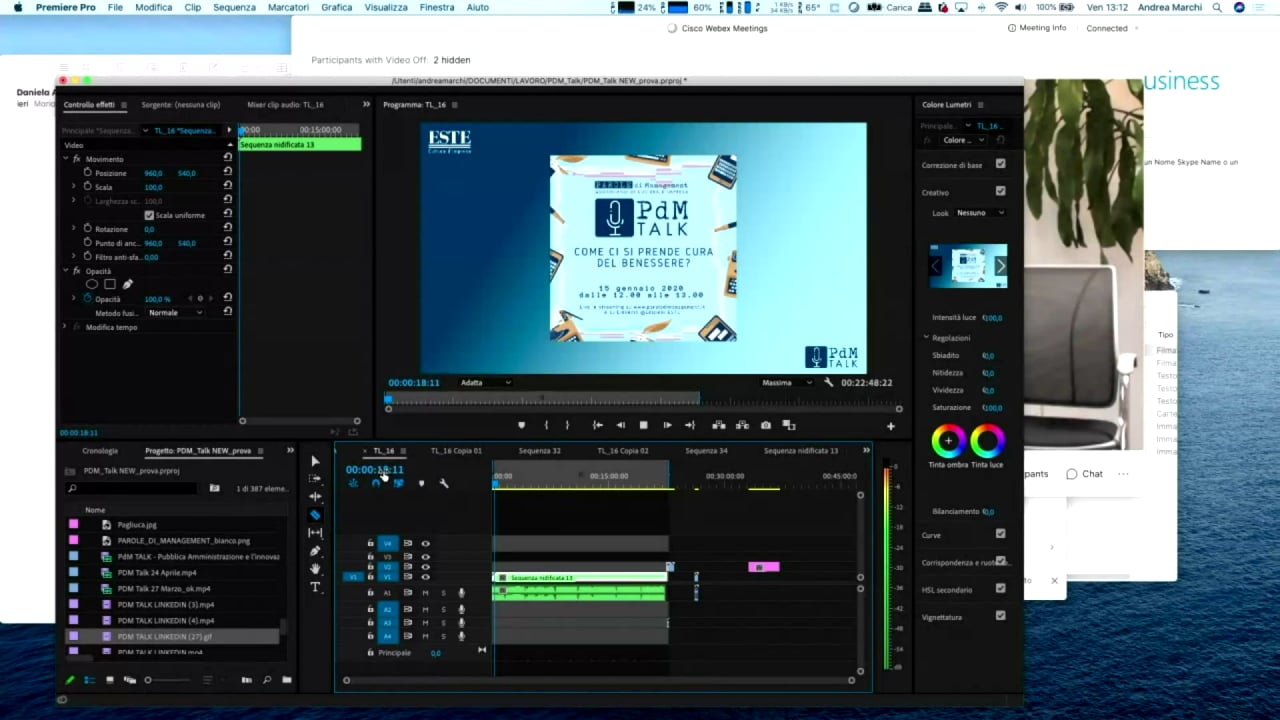
Task: Click Extract button in program monitor
Action: 742,425
